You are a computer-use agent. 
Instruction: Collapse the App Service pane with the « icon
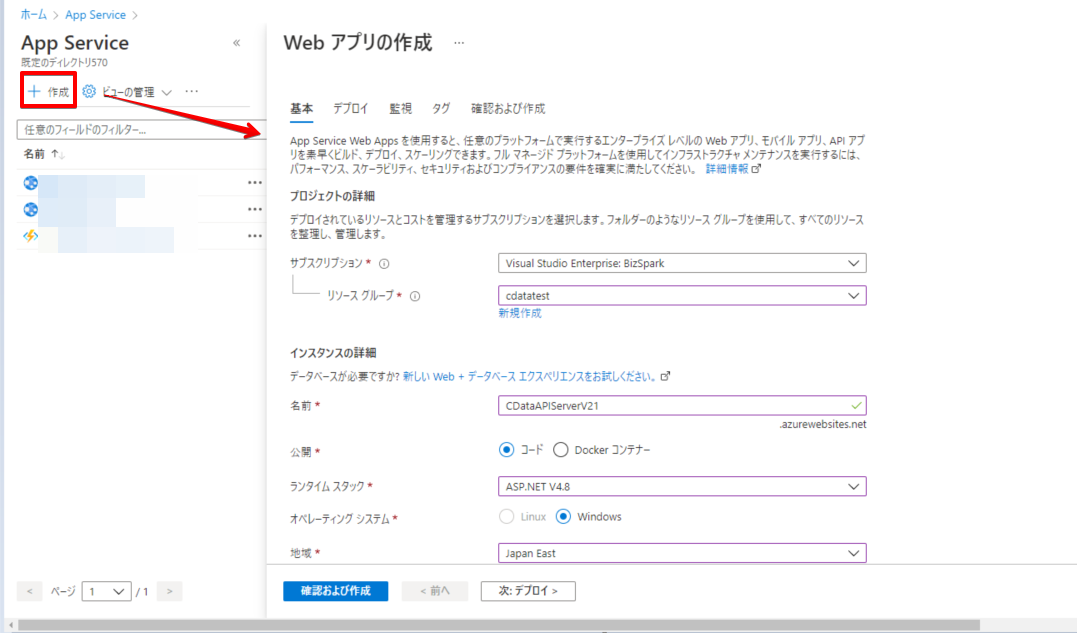(236, 42)
